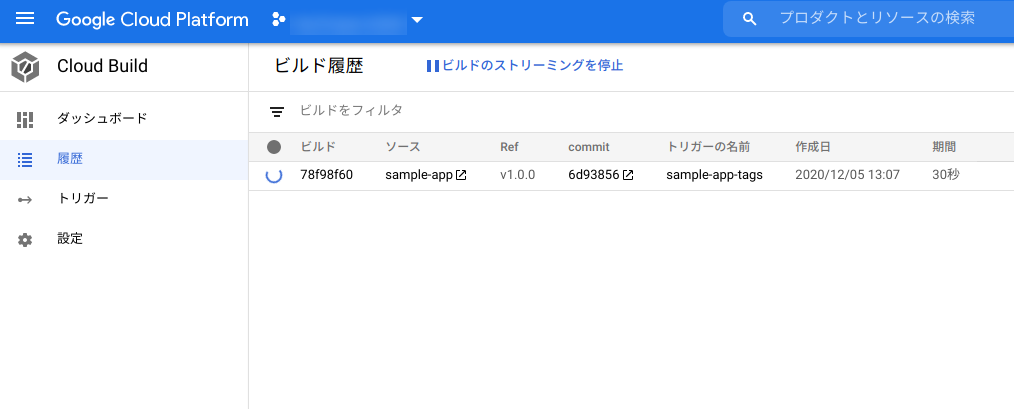Screen dimensions: 1014x409
Task: Click the 期間 column header
Action: pos(944,148)
